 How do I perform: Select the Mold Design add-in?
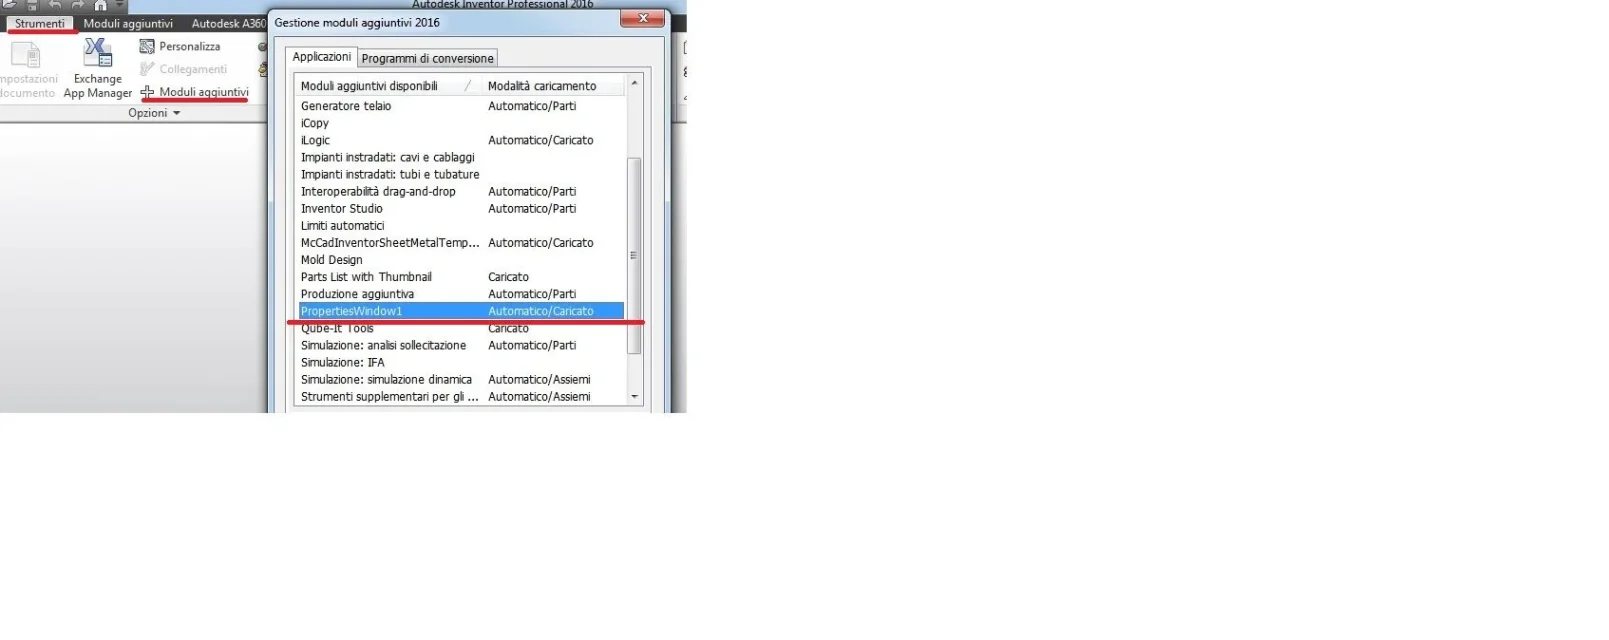[x=461, y=259]
